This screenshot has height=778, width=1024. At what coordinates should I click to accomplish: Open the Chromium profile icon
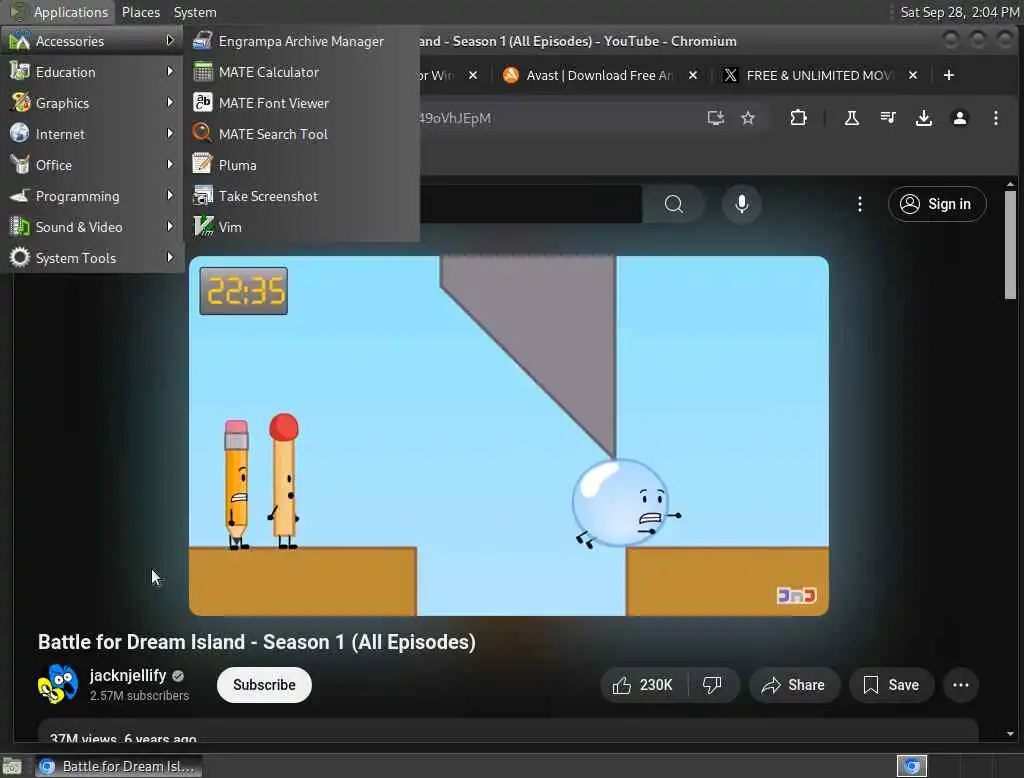959,118
